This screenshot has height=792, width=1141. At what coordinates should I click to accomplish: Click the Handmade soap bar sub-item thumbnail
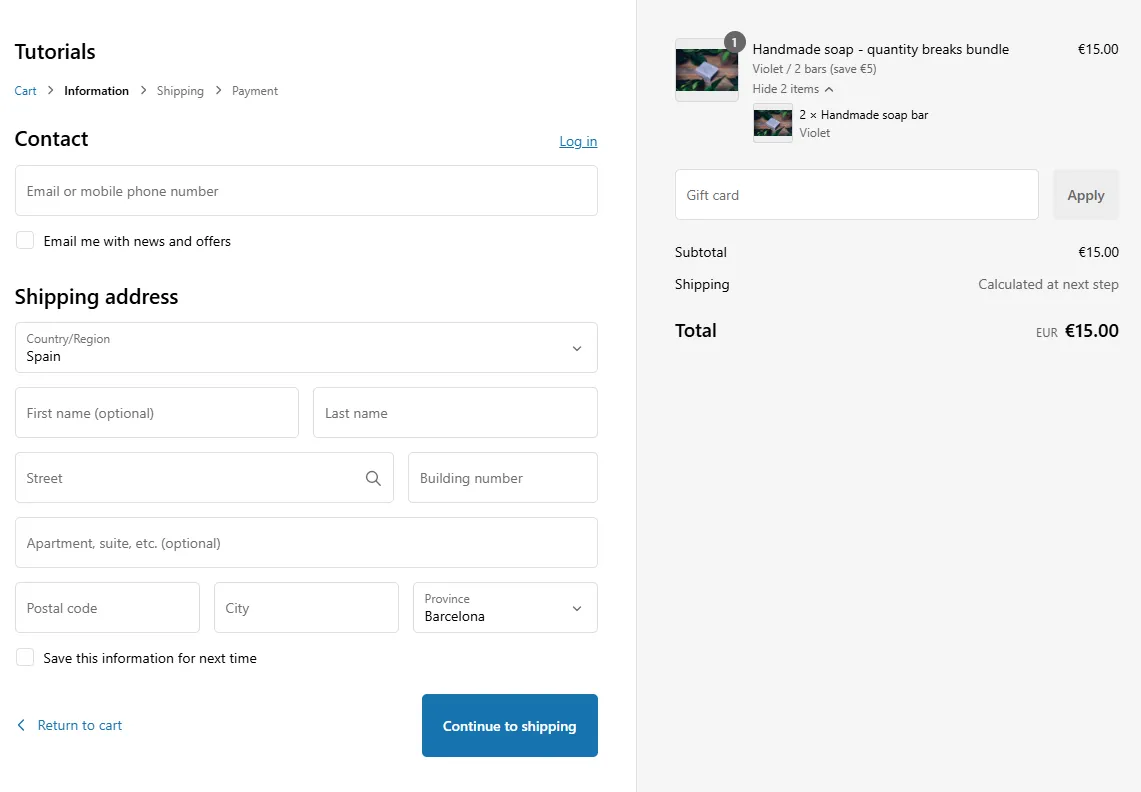pyautogui.click(x=772, y=123)
